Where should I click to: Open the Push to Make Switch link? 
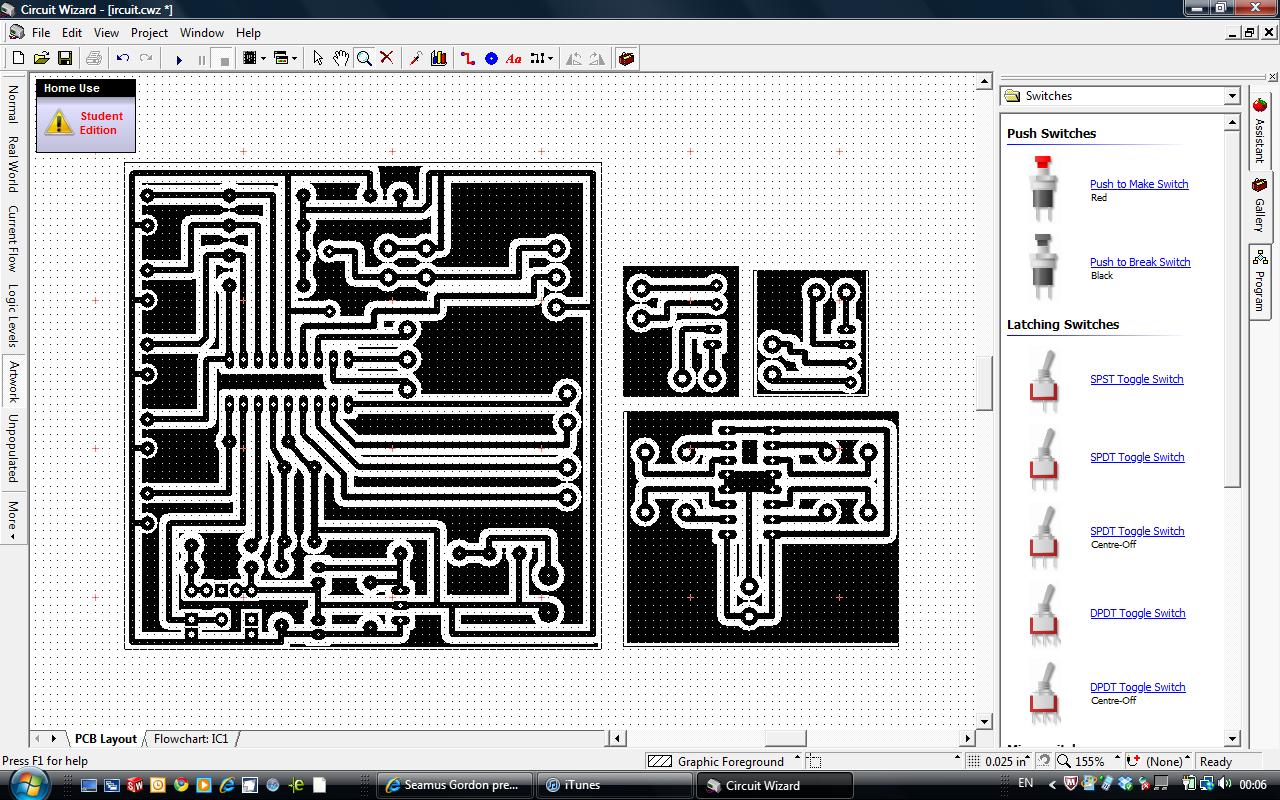[x=1139, y=184]
